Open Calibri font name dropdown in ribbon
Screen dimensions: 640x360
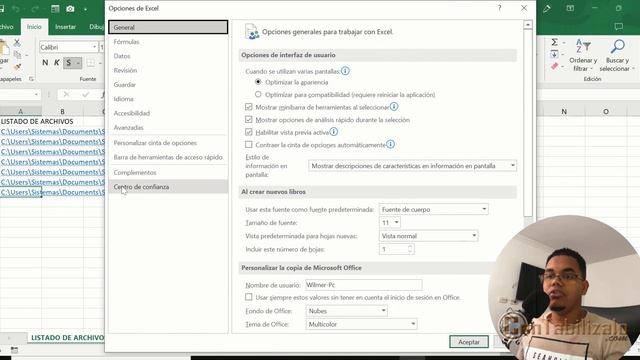coord(94,47)
